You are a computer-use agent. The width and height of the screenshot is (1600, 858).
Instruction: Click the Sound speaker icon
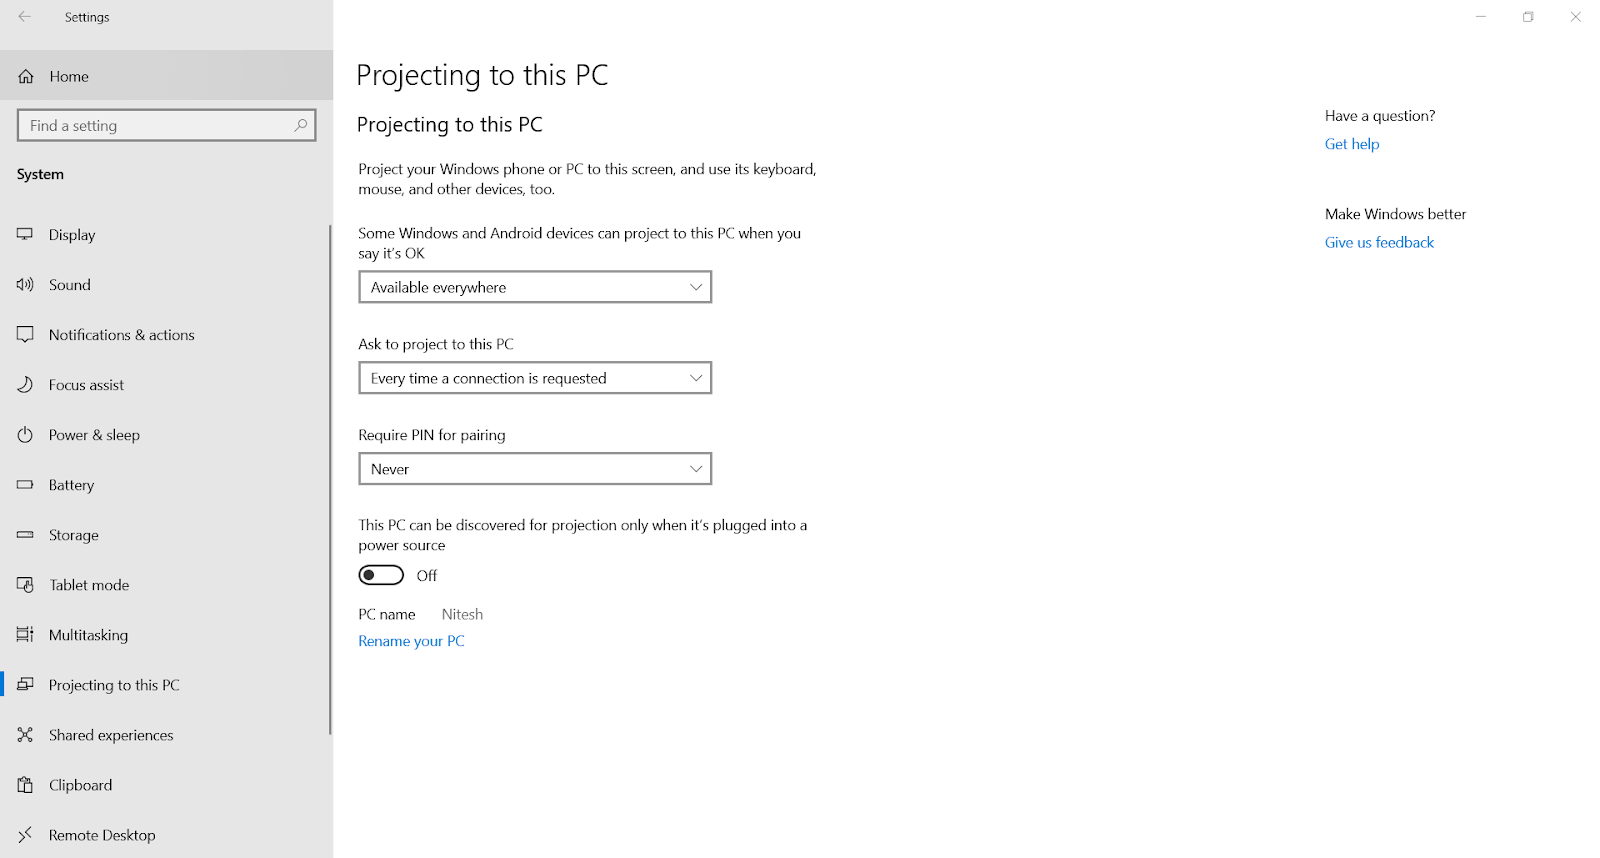(x=25, y=285)
